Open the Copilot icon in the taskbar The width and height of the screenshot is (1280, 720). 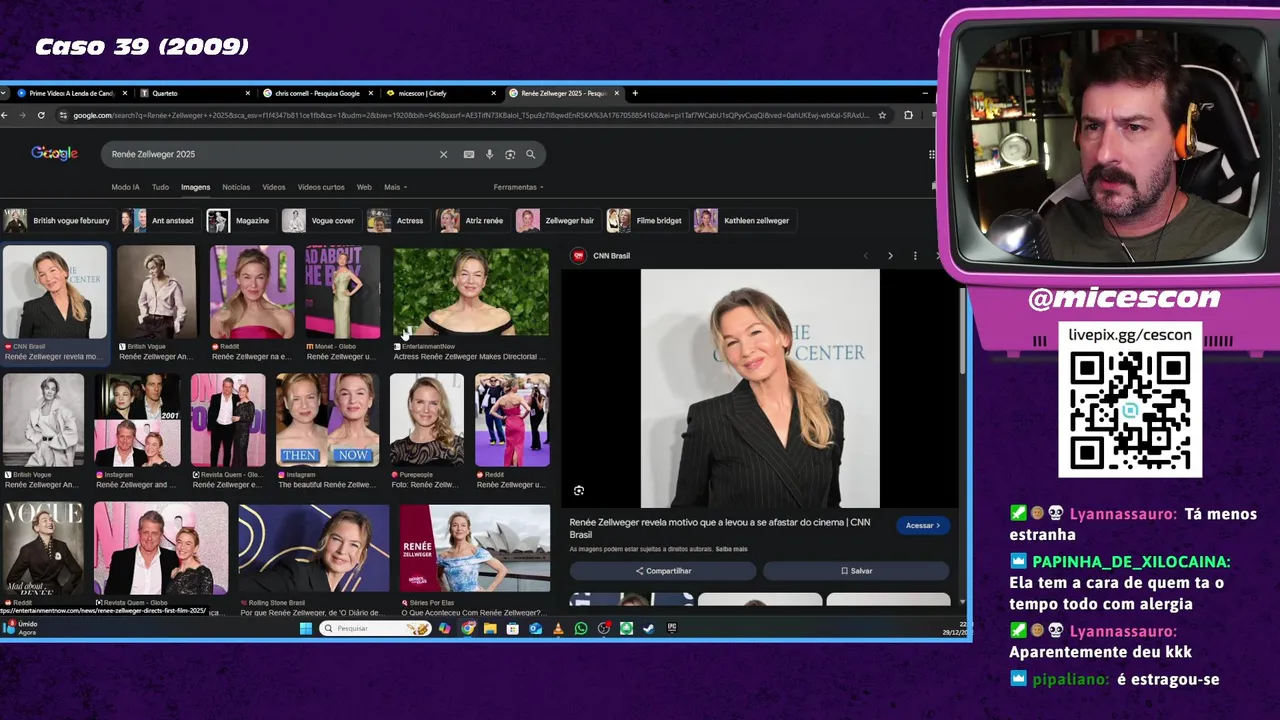[x=445, y=628]
